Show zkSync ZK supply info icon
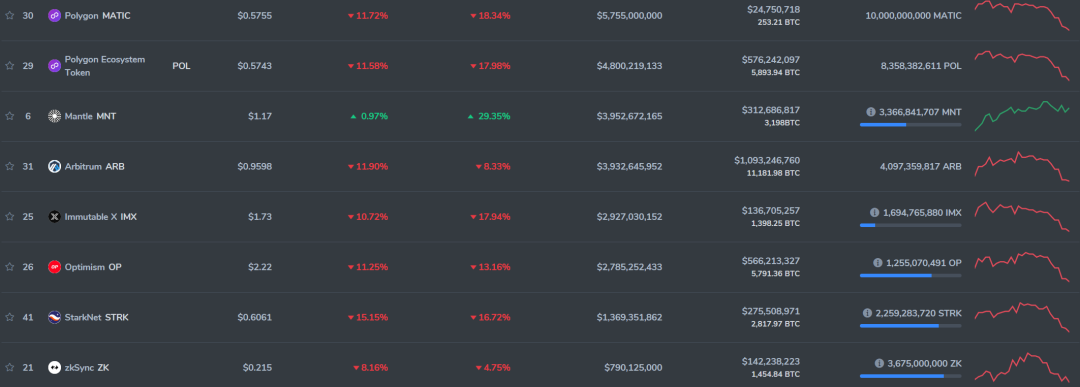Viewport: 1080px width, 387px height. pyautogui.click(x=880, y=363)
